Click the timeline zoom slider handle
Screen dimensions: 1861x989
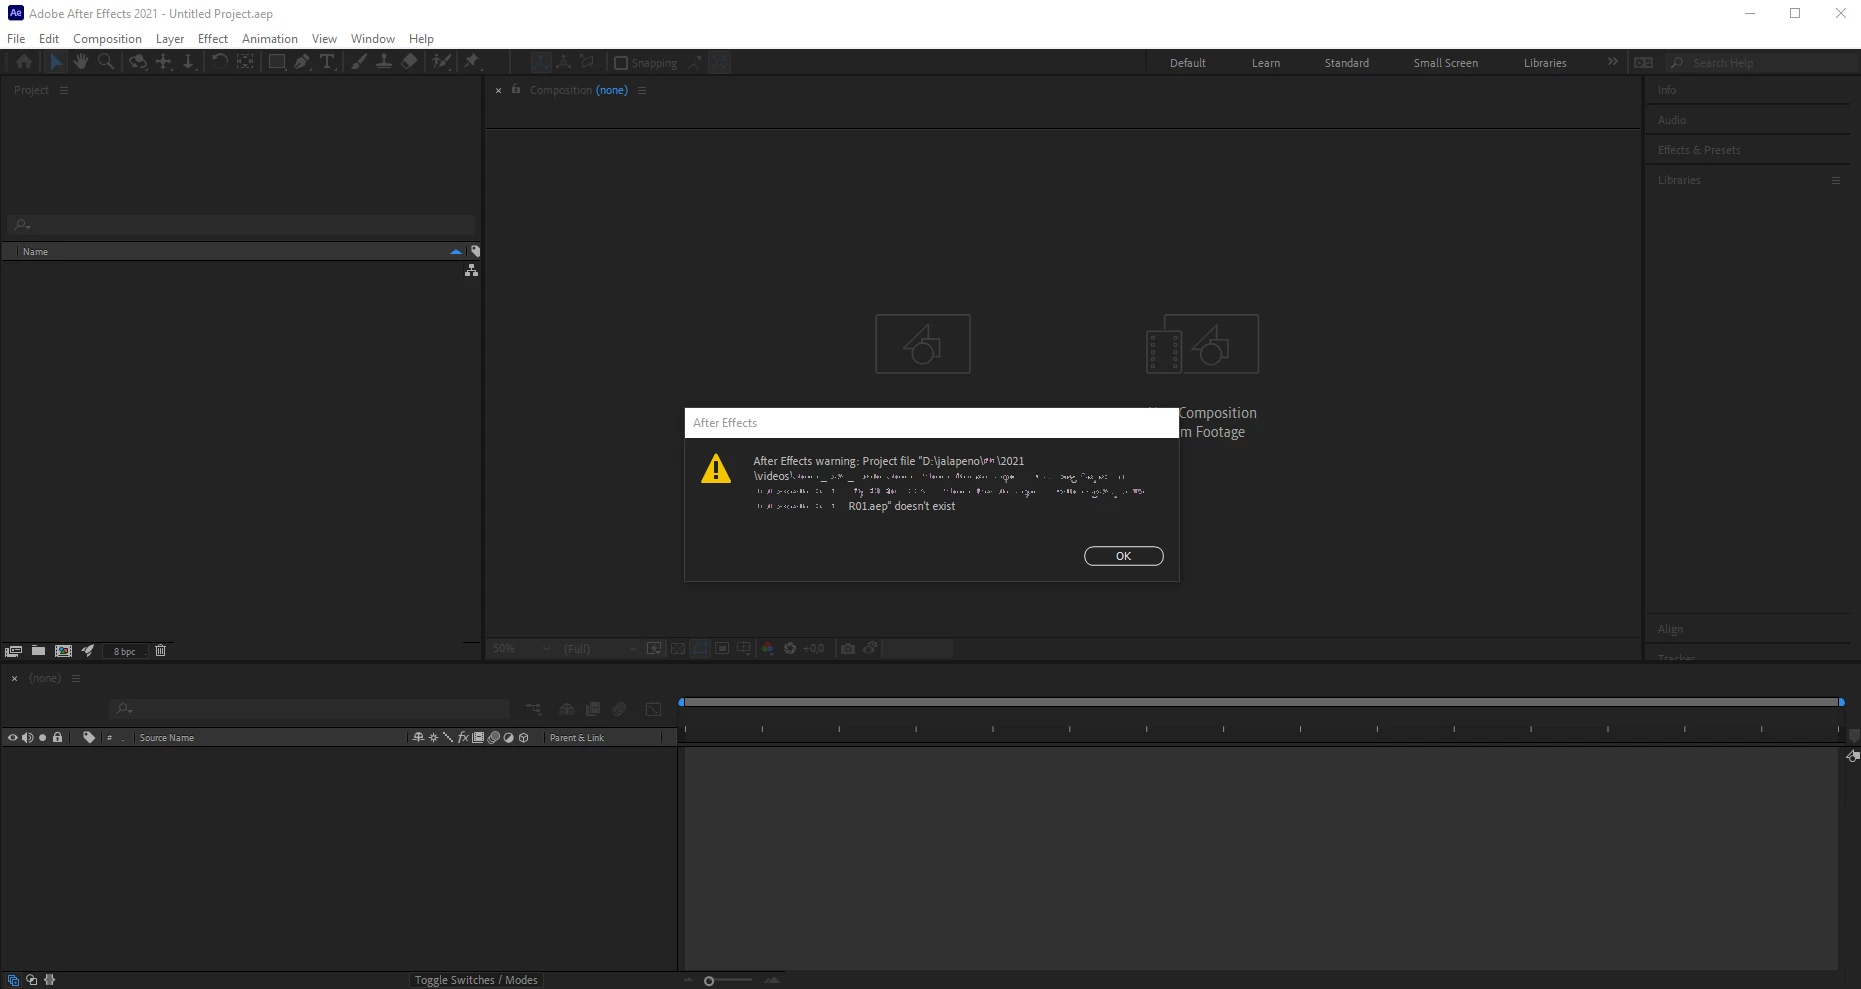click(709, 981)
